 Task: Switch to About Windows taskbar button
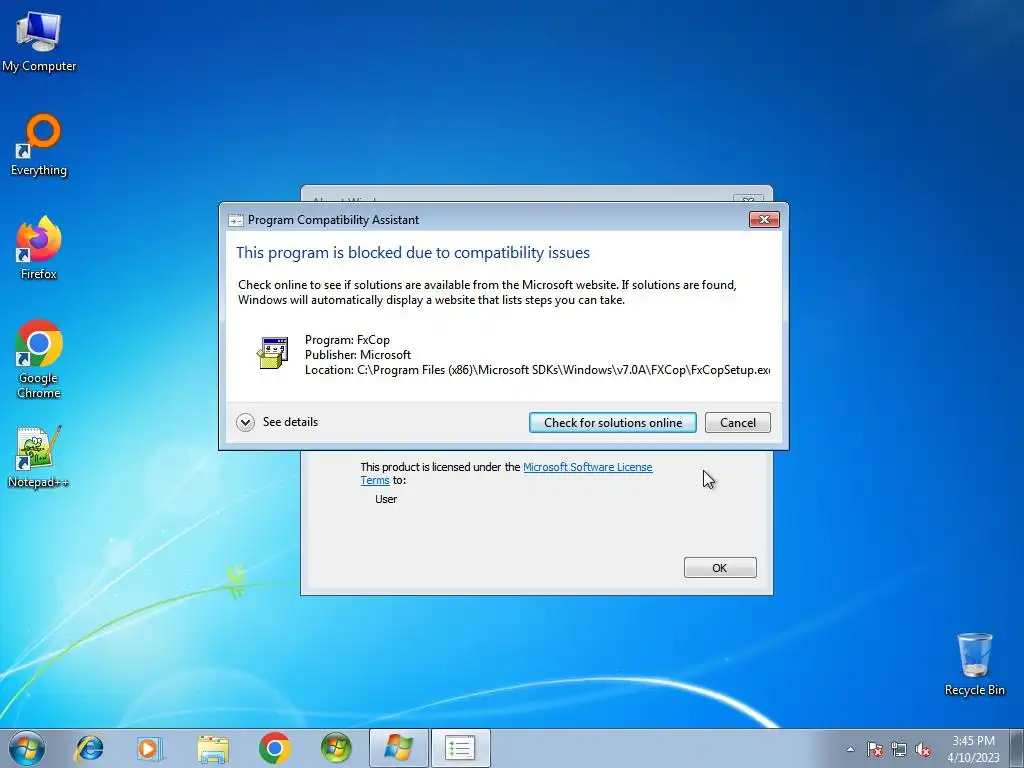point(398,748)
